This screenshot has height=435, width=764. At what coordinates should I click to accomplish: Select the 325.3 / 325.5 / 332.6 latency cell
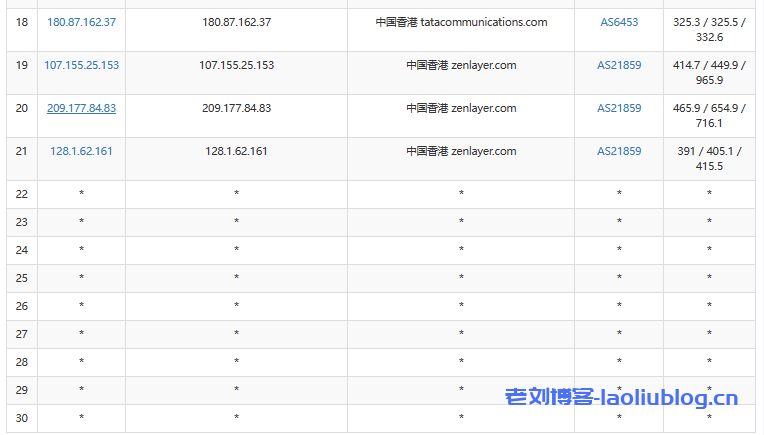point(709,29)
